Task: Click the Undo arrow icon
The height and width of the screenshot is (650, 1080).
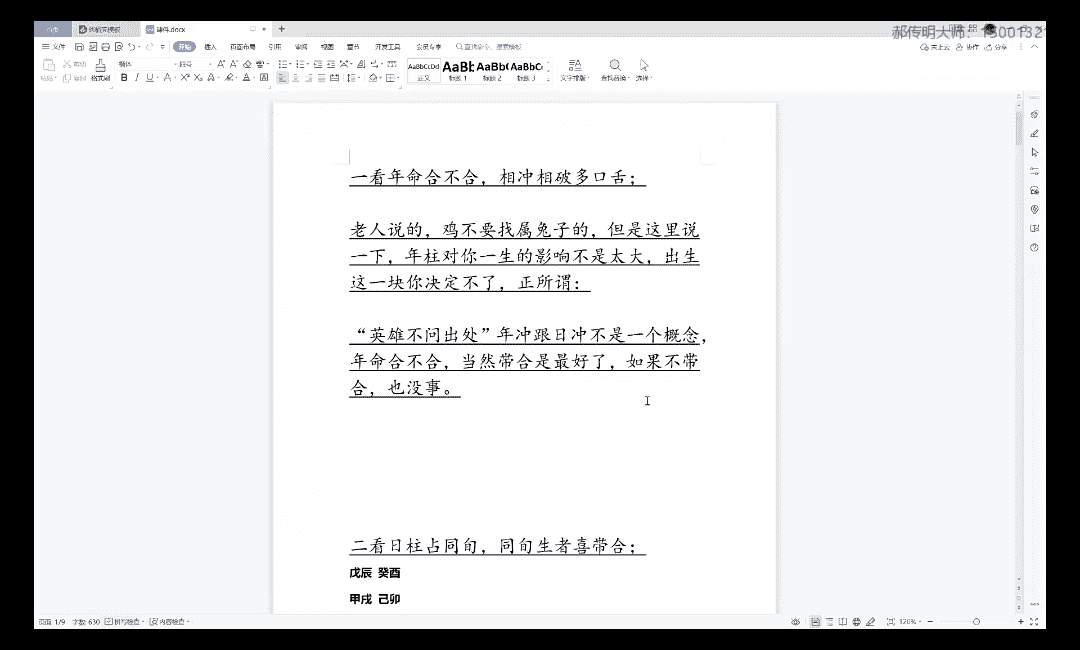Action: tap(132, 47)
